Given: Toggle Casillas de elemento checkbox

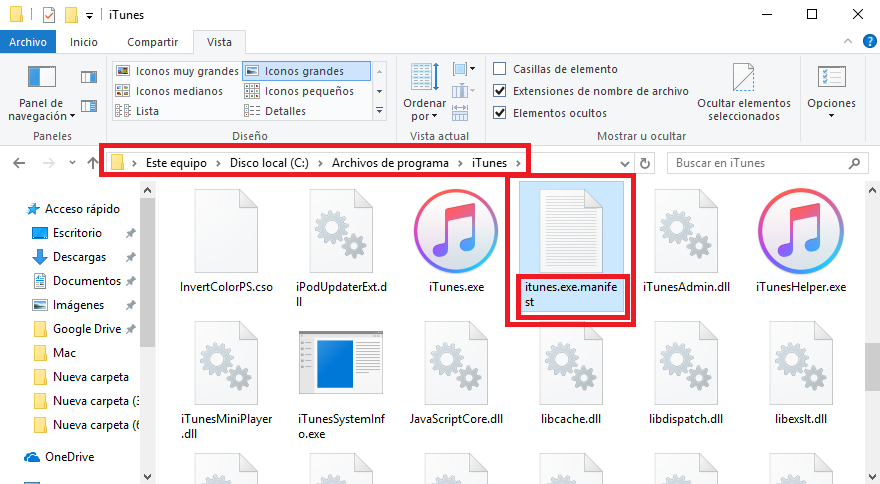Looking at the screenshot, I should (499, 69).
